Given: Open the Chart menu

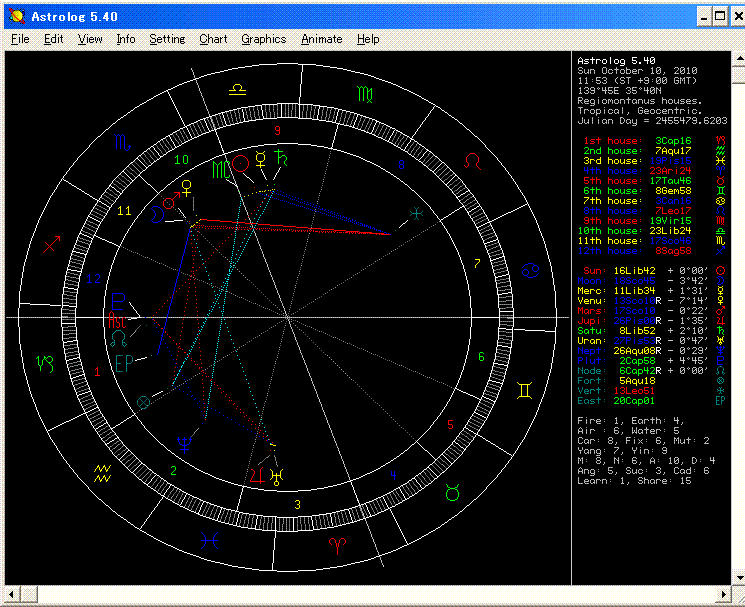Looking at the screenshot, I should point(213,39).
